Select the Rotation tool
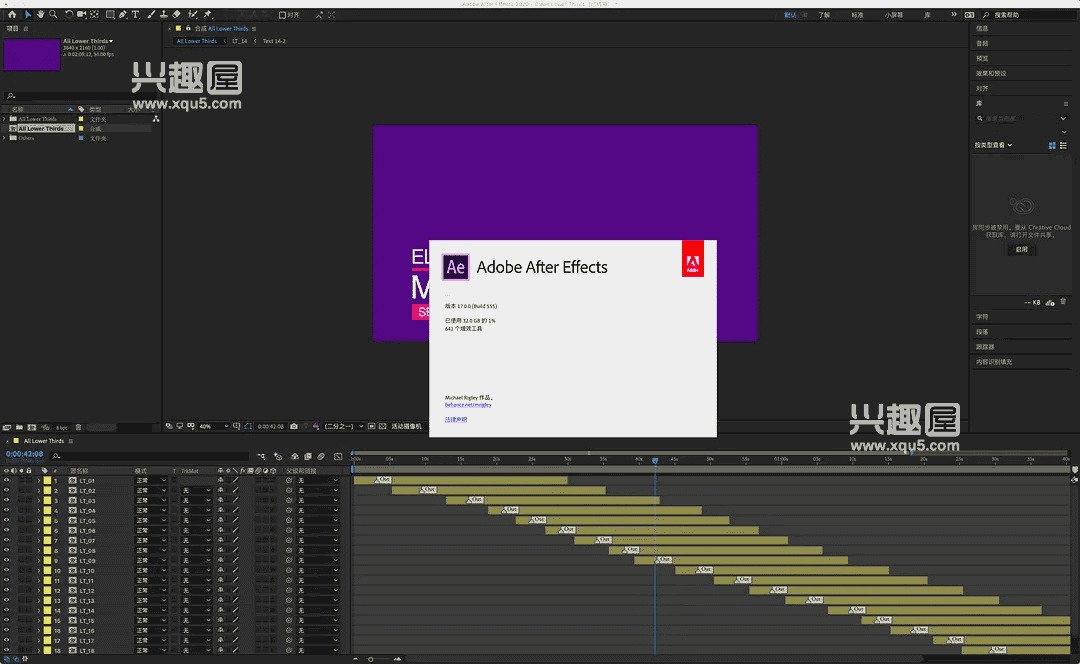Viewport: 1080px width, 664px height. click(69, 14)
